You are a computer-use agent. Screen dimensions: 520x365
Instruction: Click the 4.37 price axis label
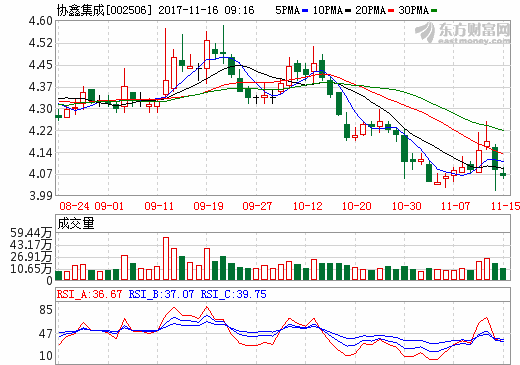point(41,87)
